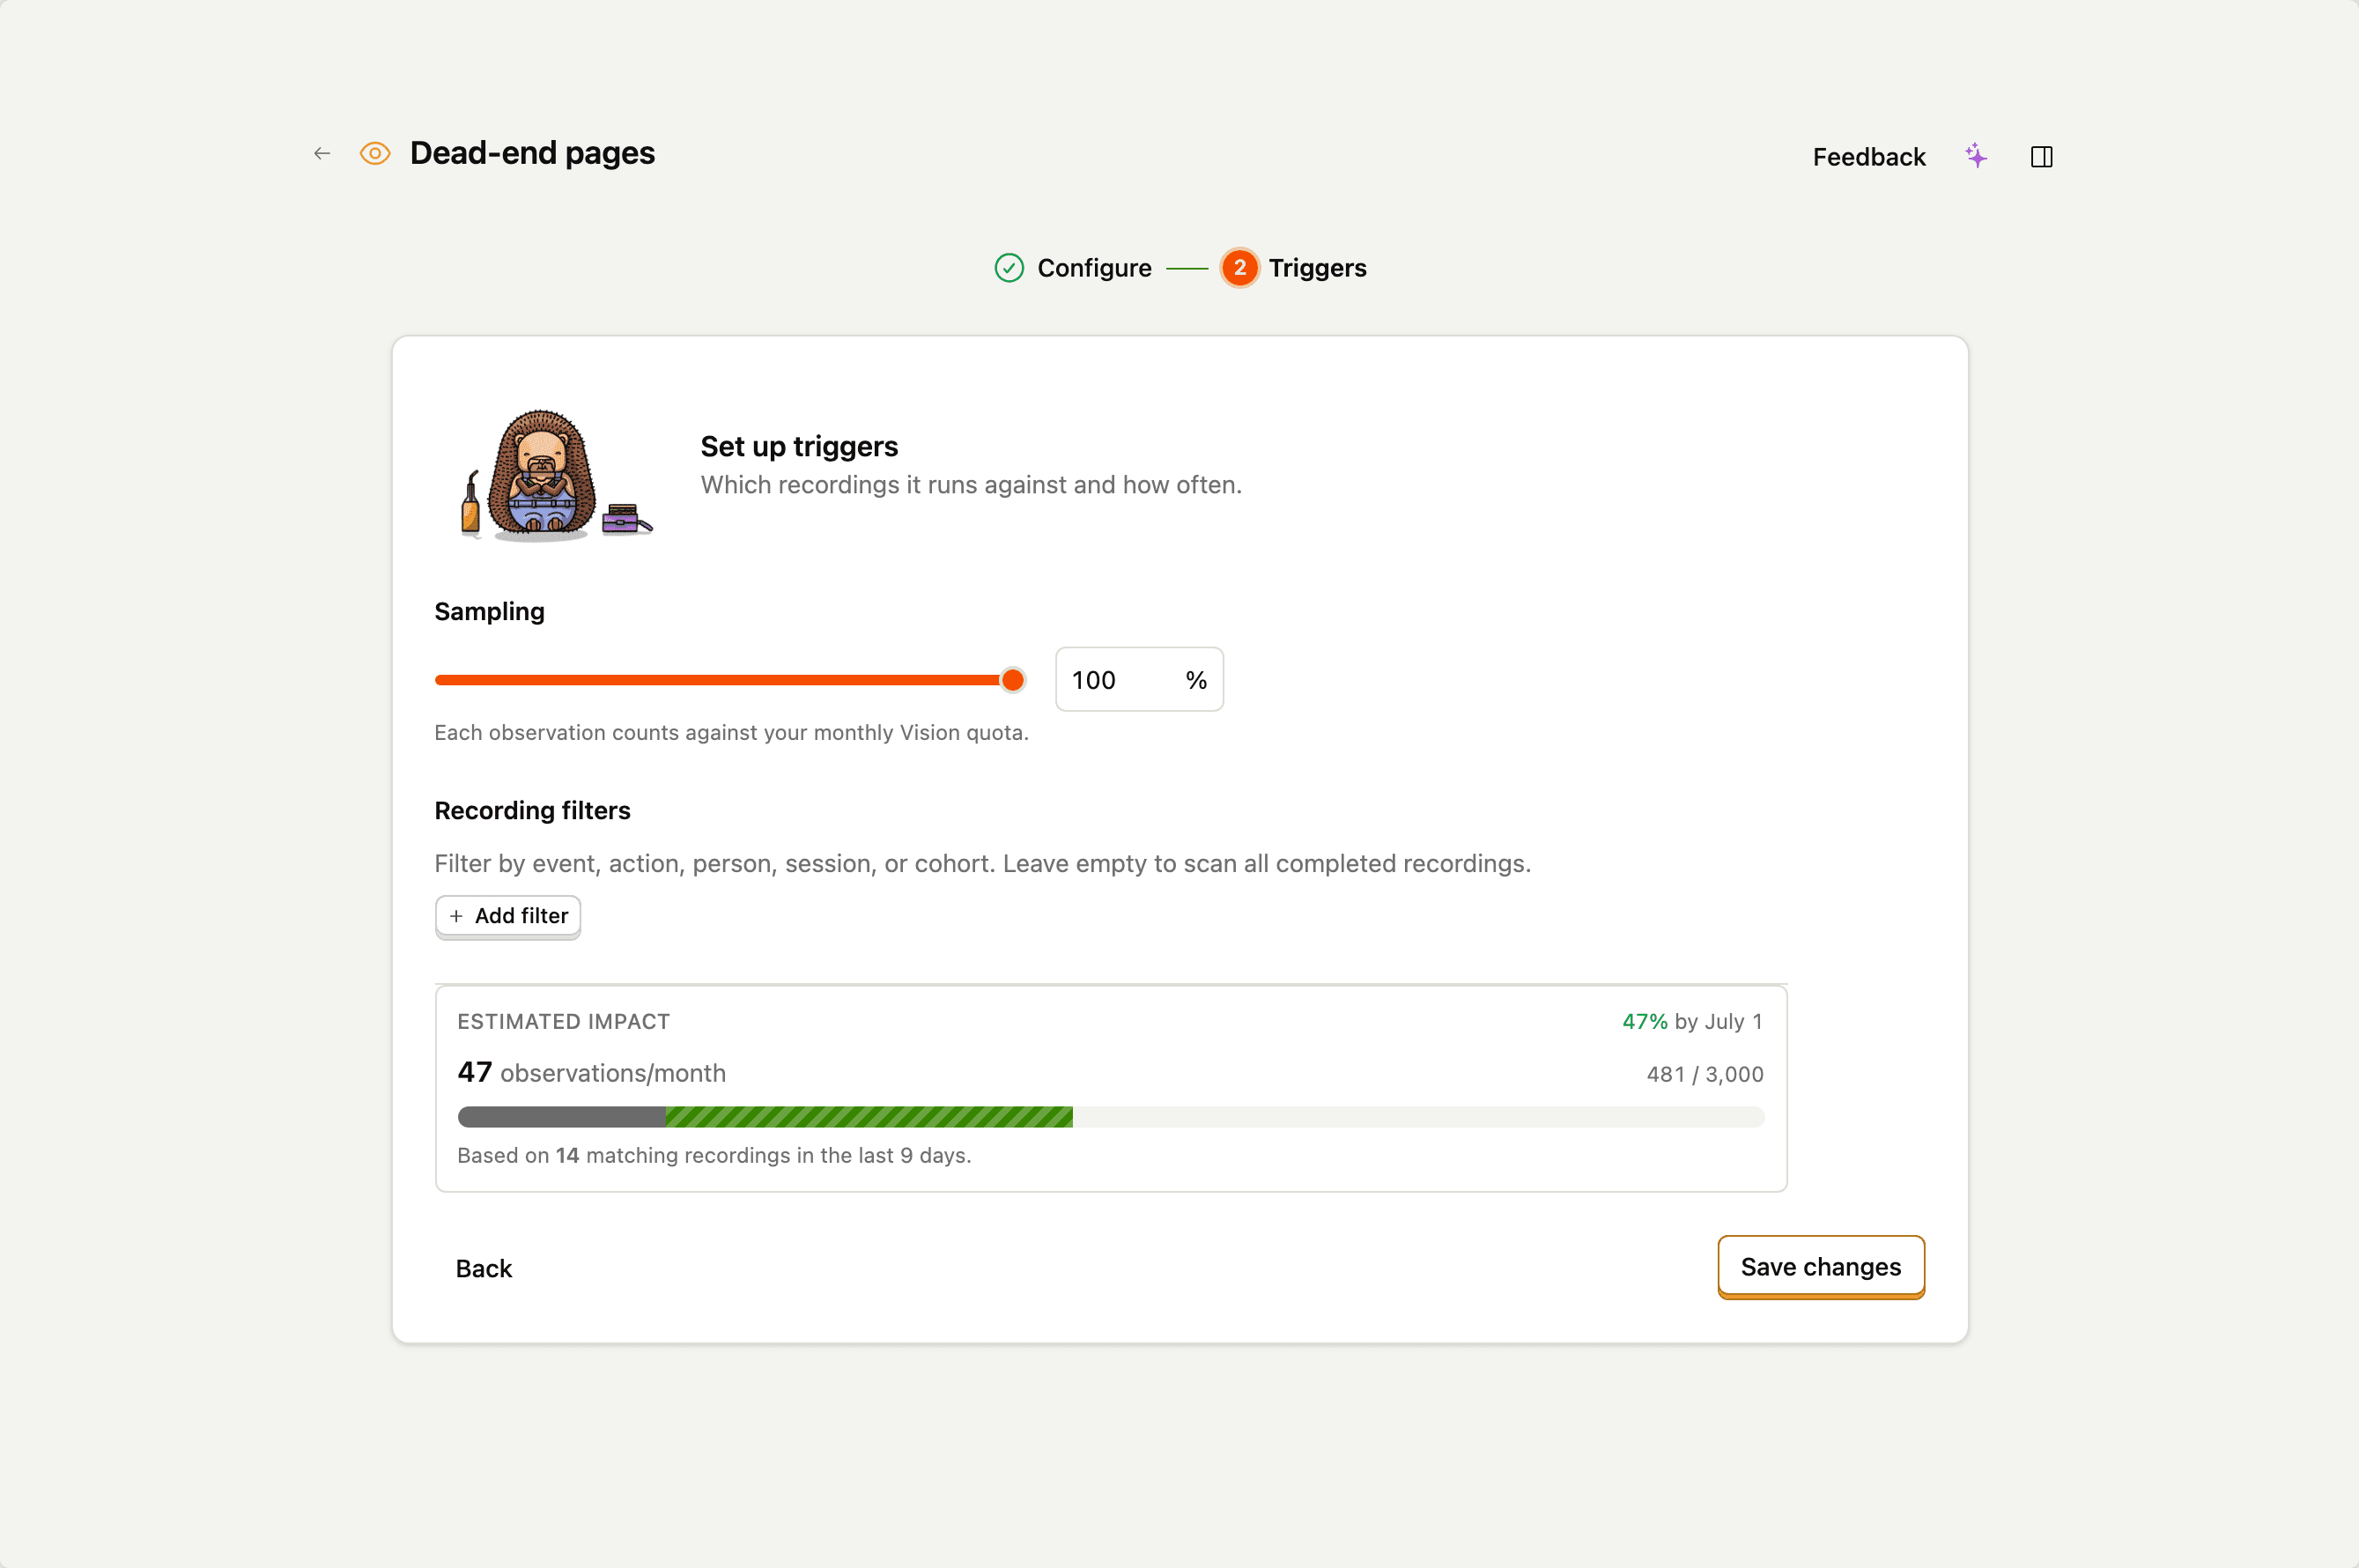Click the sampling percentage input field

[1139, 680]
